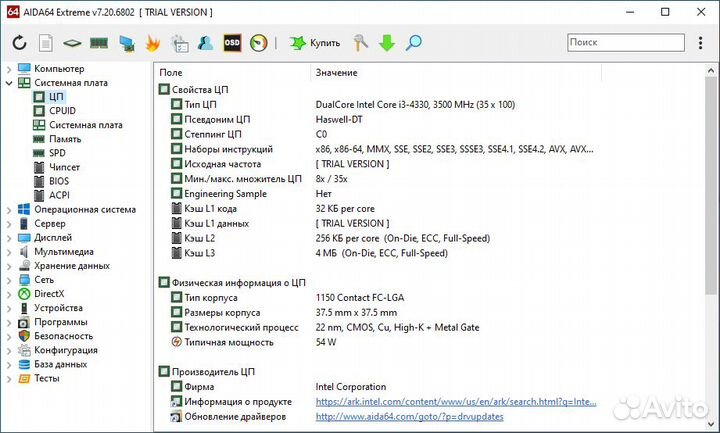Image resolution: width=720 pixels, height=433 pixels.
Task: Open the ark.intel.com product information link
Action: pos(456,402)
